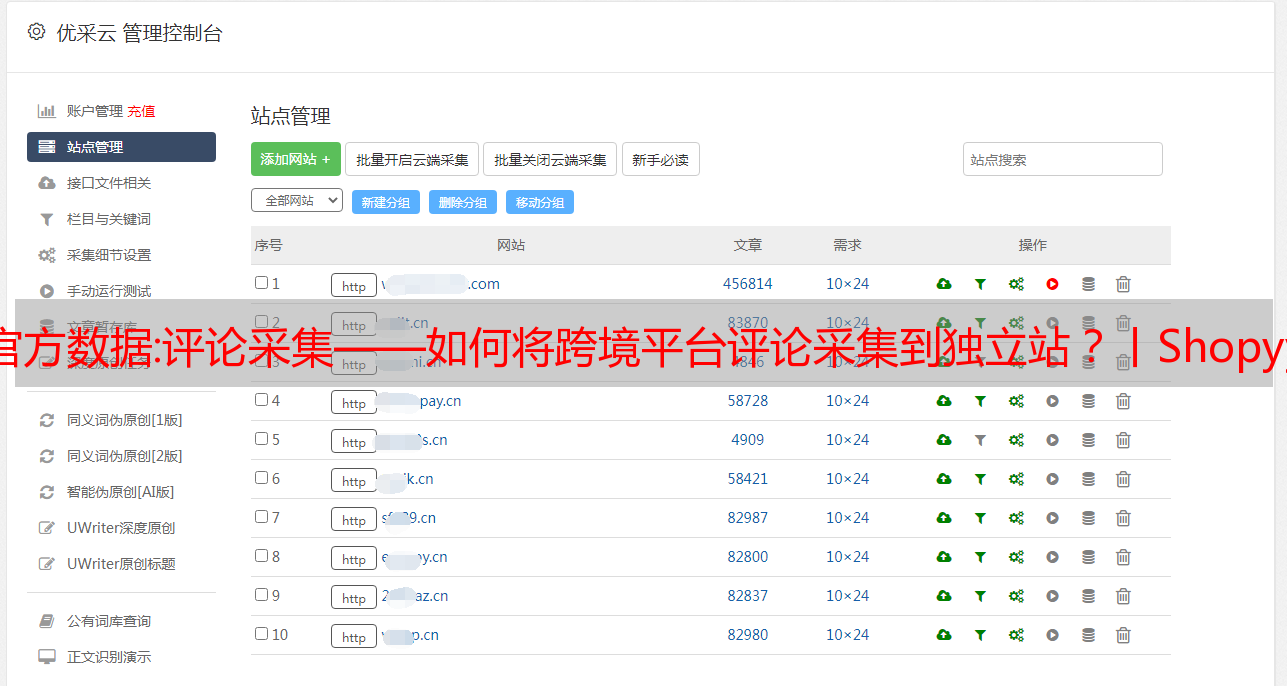Click the play icon in row 5
The image size is (1287, 686).
(1052, 440)
